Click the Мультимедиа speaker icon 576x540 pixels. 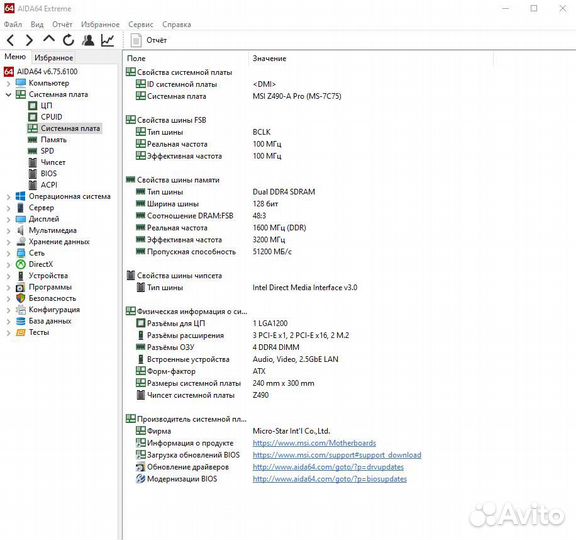(x=21, y=230)
